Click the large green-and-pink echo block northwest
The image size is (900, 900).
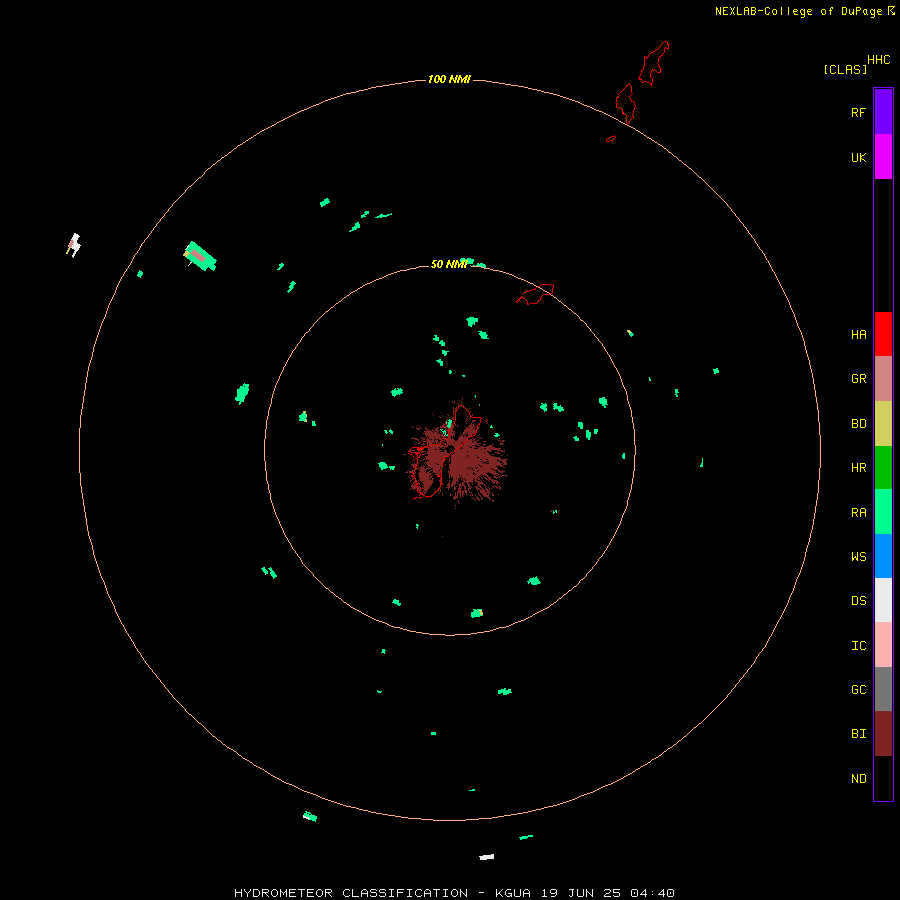click(x=200, y=256)
